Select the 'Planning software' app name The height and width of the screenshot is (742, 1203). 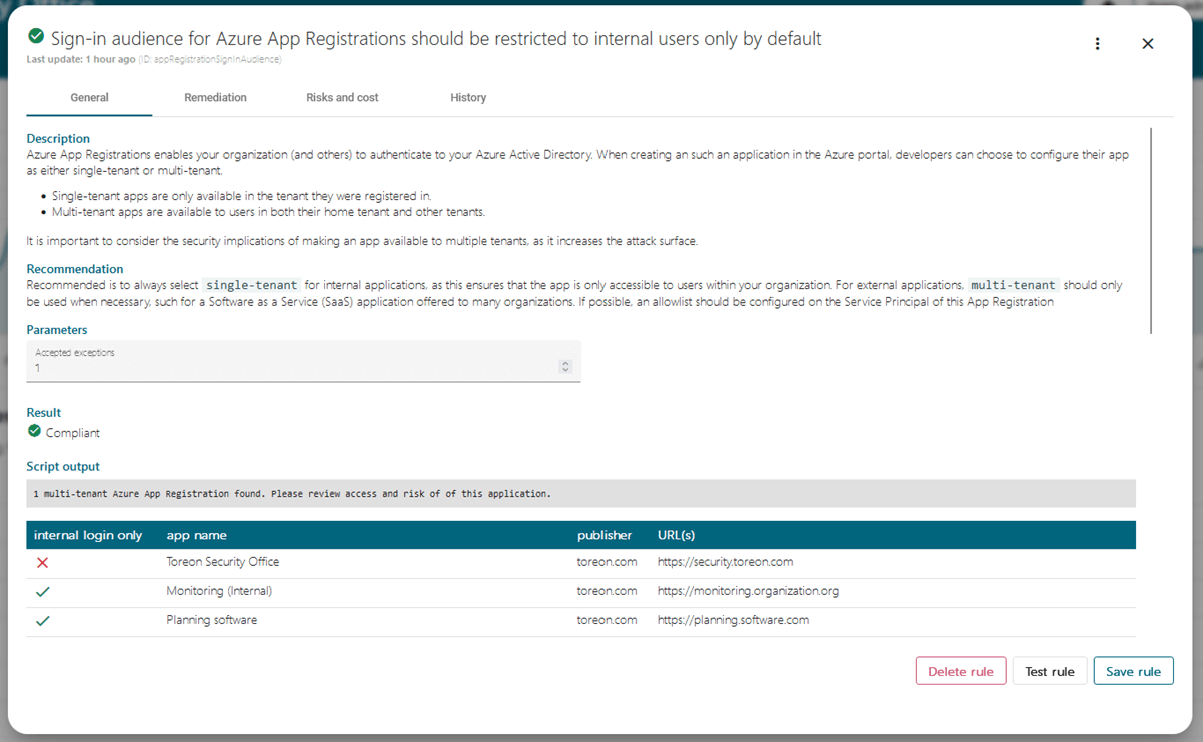(211, 620)
